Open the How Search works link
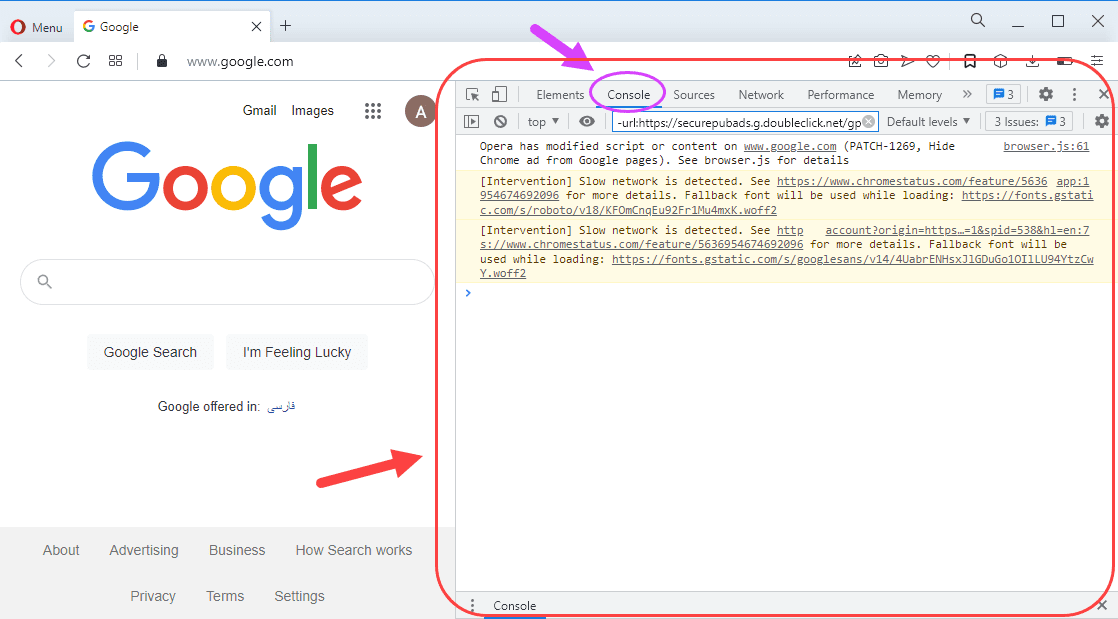 click(x=354, y=551)
